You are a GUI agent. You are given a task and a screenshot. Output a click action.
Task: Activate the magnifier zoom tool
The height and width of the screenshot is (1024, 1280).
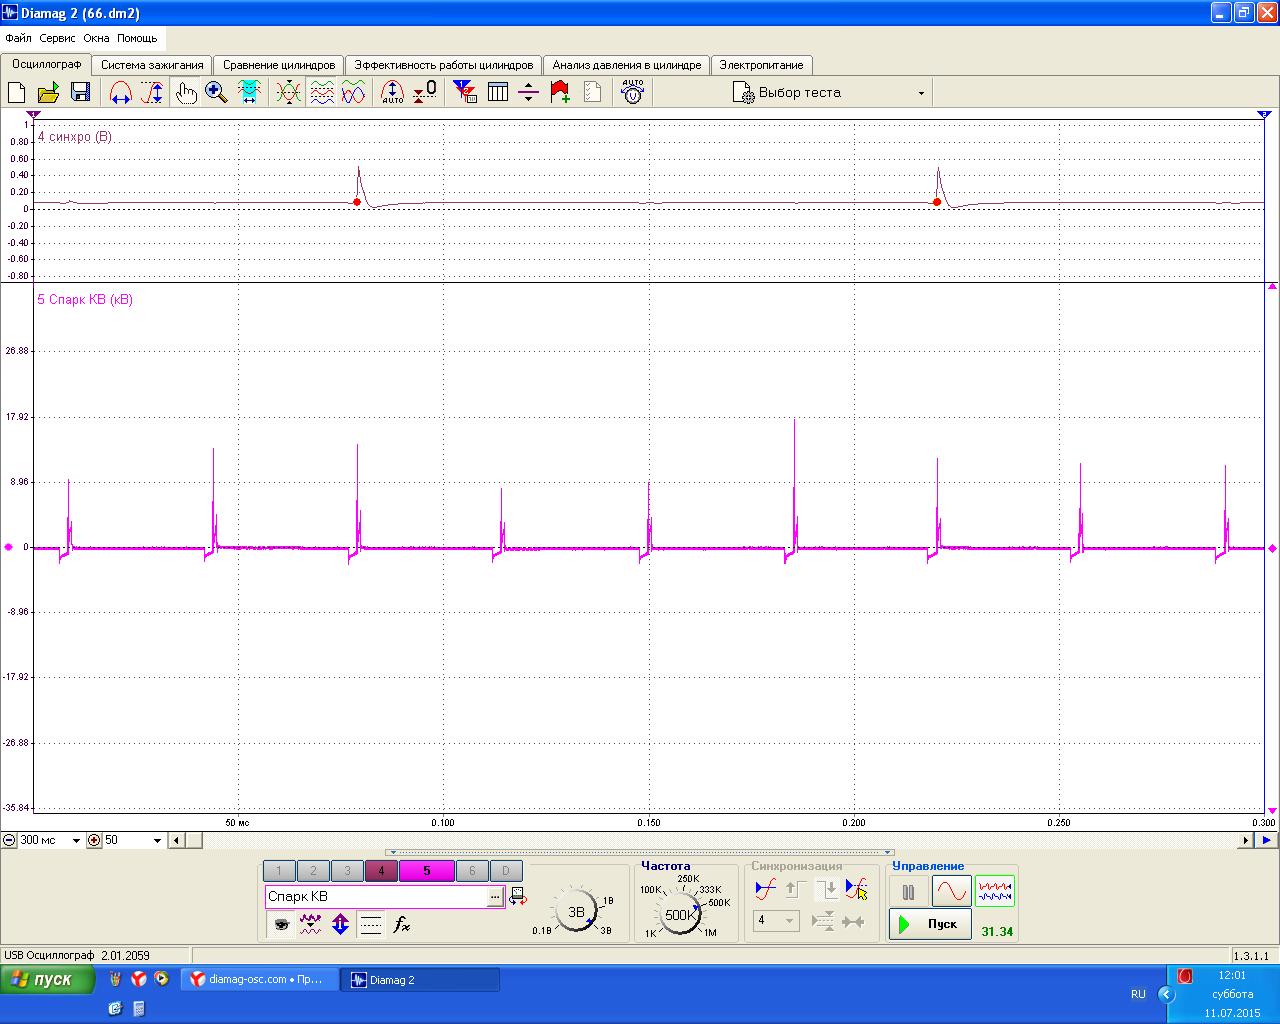(x=216, y=93)
